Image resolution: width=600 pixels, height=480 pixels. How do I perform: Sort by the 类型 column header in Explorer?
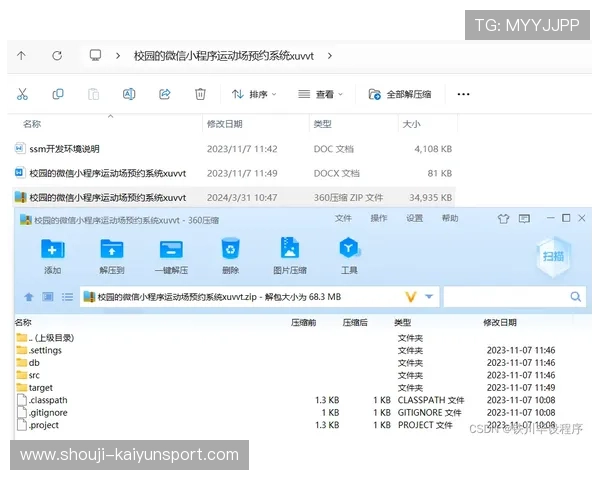coord(323,124)
